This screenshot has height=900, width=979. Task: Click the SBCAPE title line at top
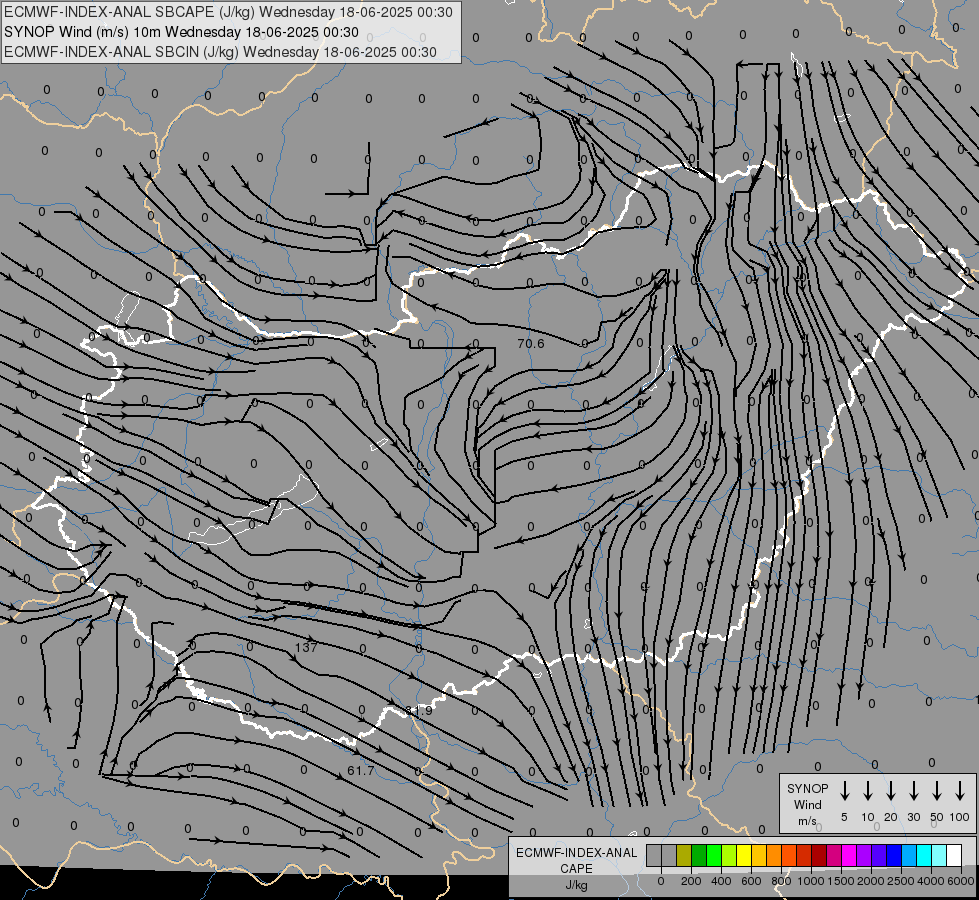coord(229,12)
